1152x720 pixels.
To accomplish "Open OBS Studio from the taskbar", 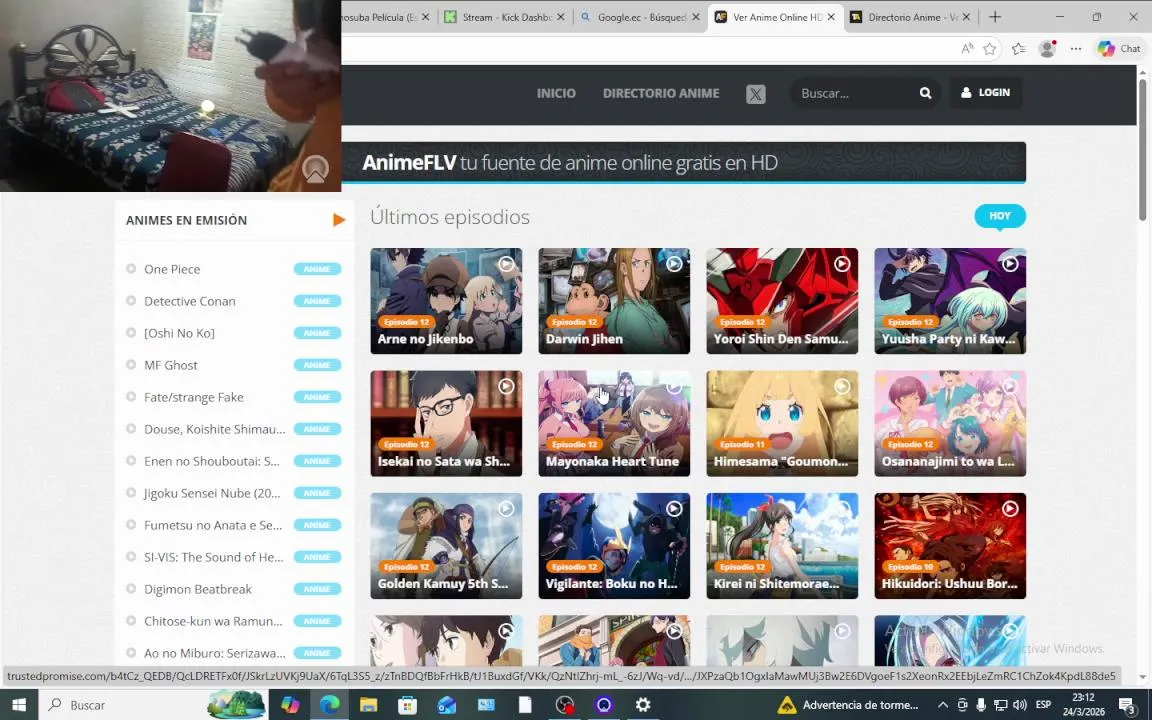I will (x=564, y=705).
